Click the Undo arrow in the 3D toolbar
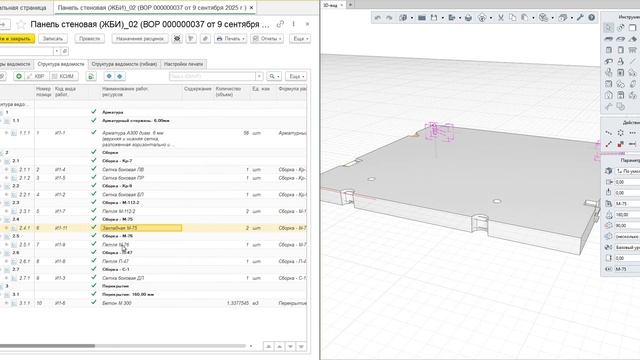Screen dimensions: 640x360 (378, 18)
